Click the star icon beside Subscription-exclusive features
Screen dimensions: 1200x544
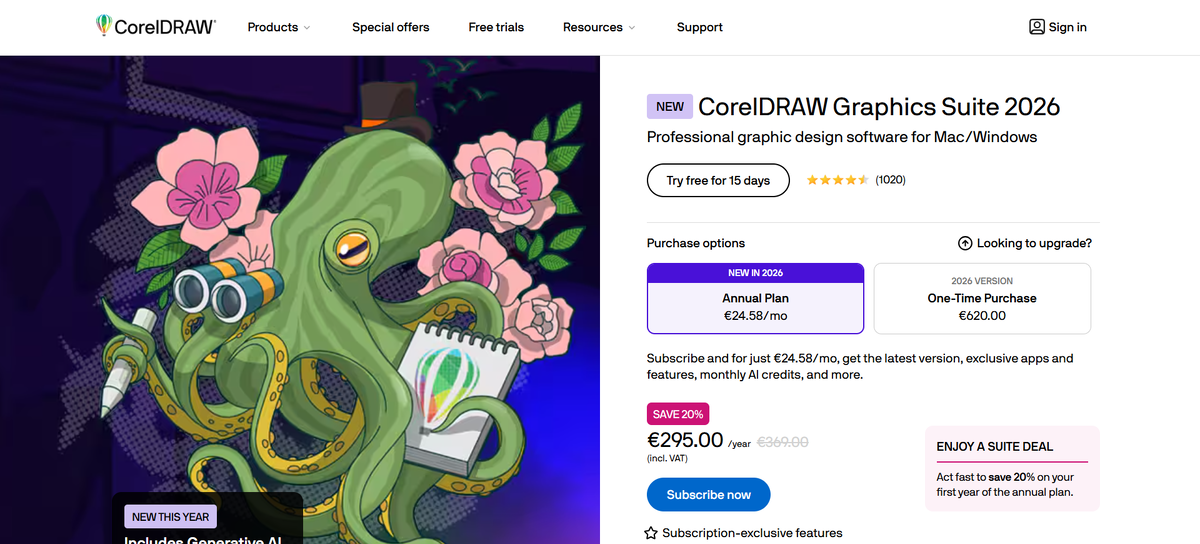coord(651,533)
